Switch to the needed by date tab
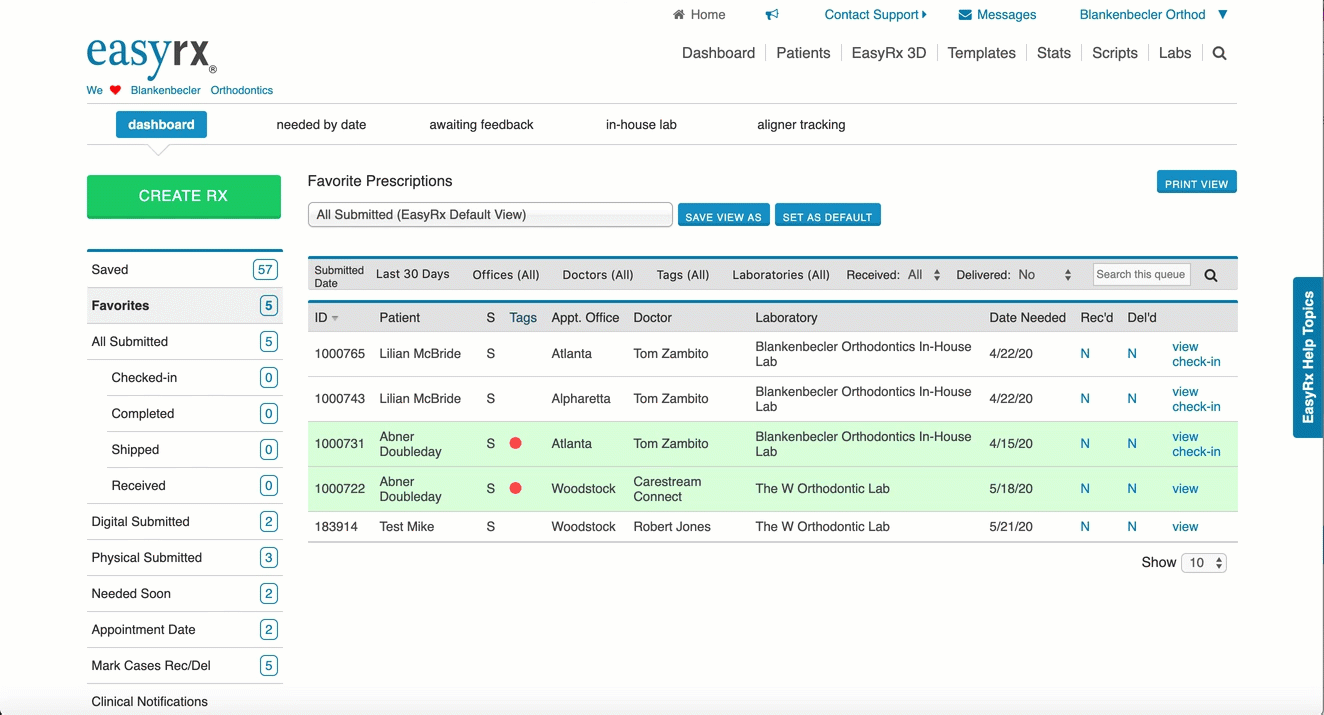This screenshot has width=1324, height=715. click(321, 125)
